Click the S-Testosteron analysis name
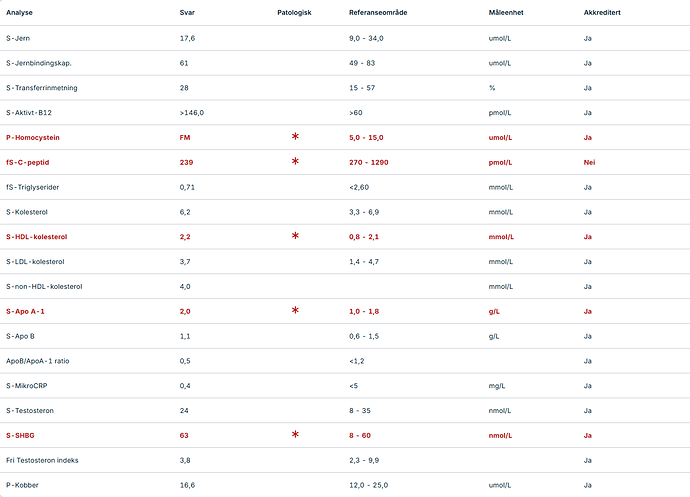690x497 pixels. (30, 410)
